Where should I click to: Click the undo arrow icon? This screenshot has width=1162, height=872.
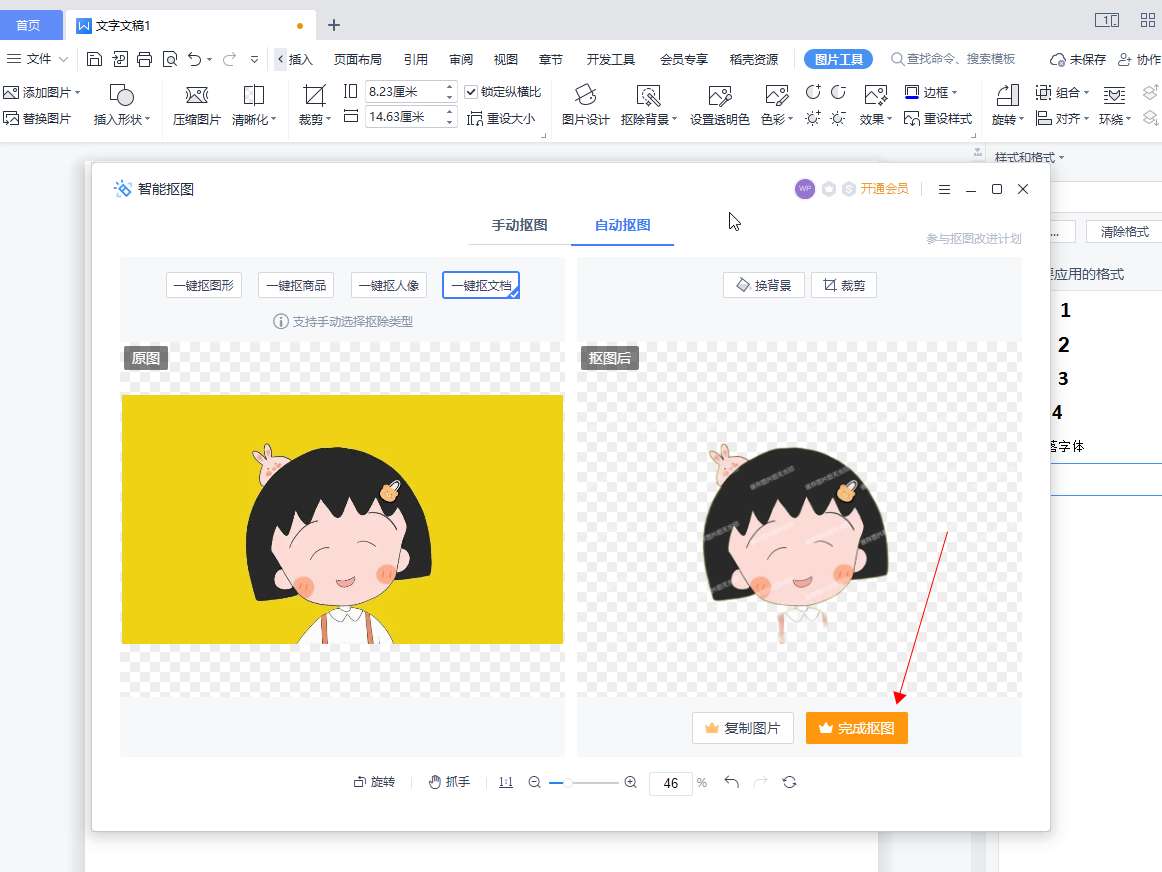click(195, 59)
